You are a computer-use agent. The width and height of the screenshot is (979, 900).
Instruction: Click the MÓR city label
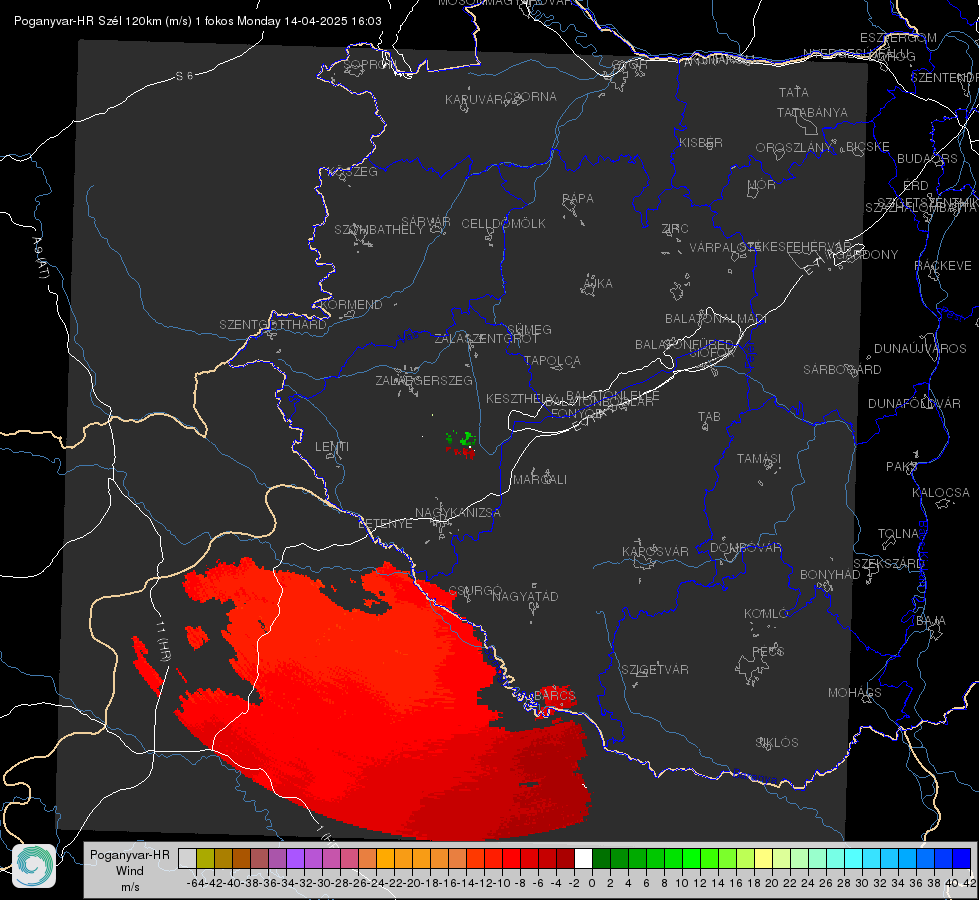(x=762, y=185)
